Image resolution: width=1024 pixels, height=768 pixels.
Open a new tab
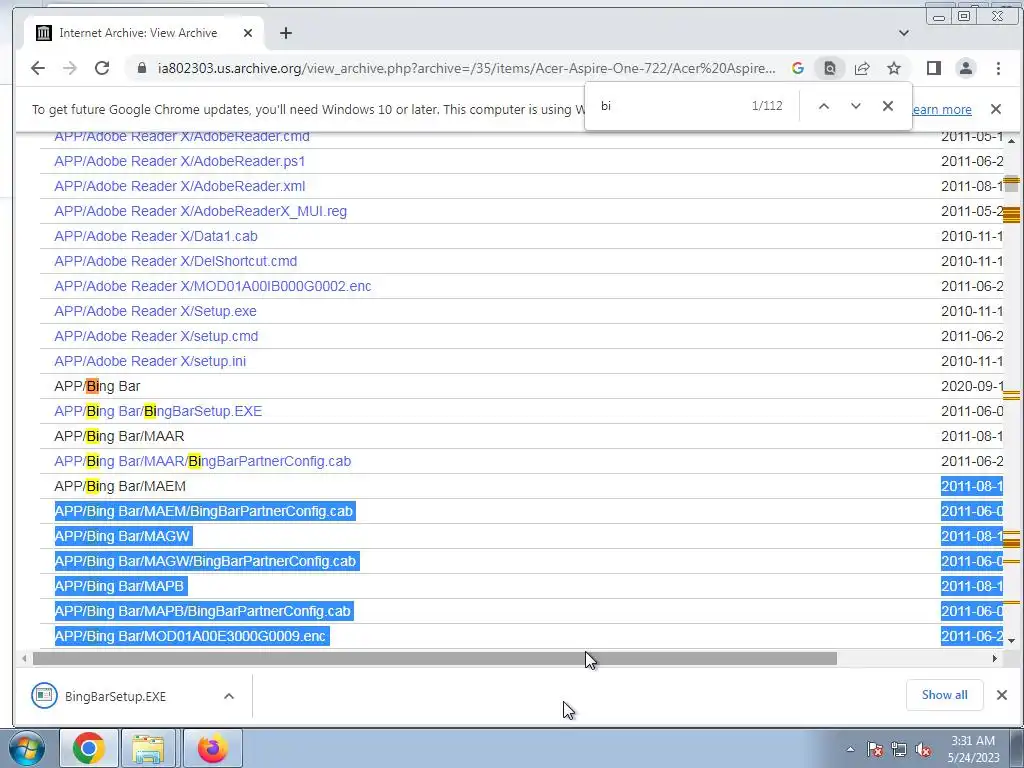(x=286, y=33)
